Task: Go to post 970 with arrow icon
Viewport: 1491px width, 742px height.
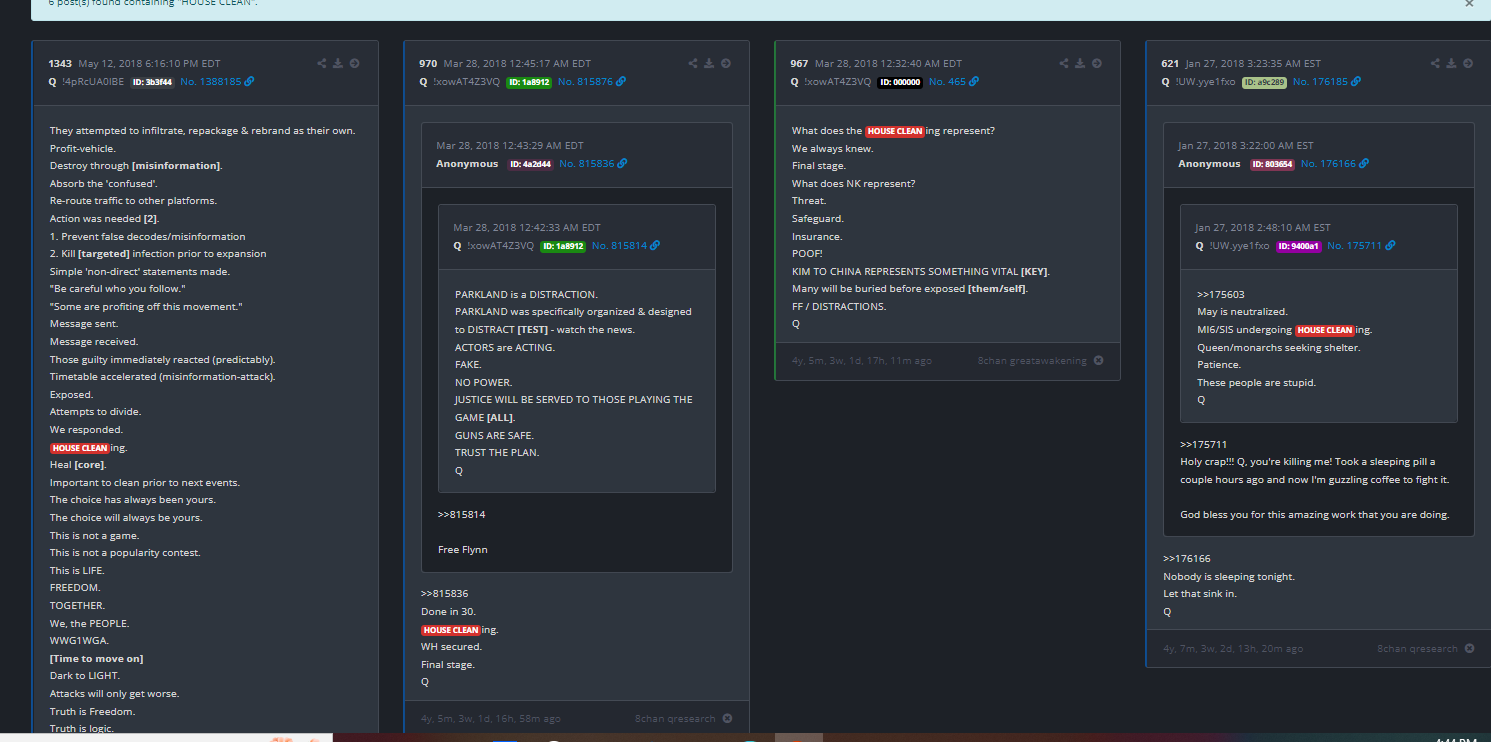Action: click(x=726, y=63)
